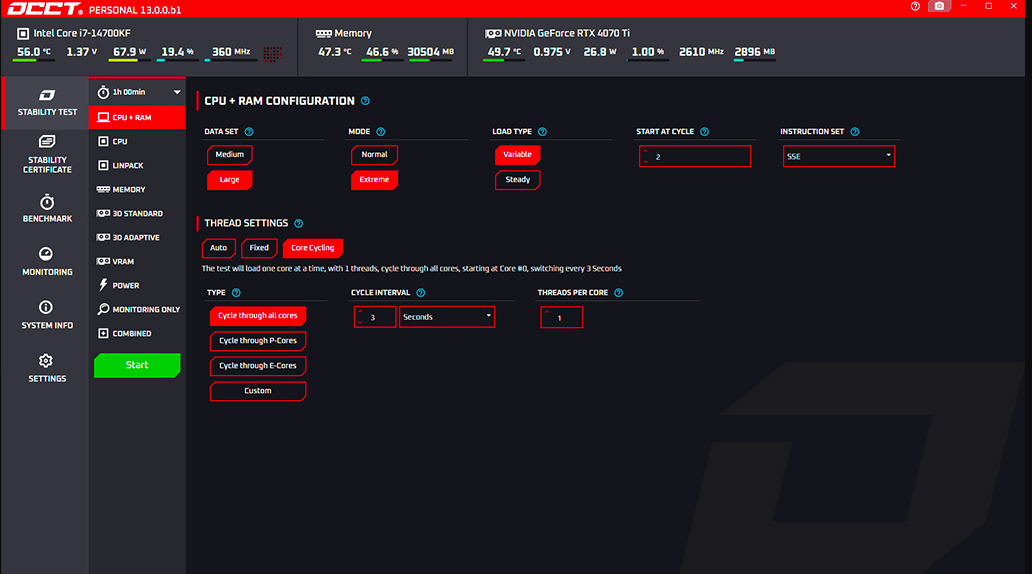Click help icon next to Data Set
This screenshot has height=574, width=1032.
(x=249, y=132)
